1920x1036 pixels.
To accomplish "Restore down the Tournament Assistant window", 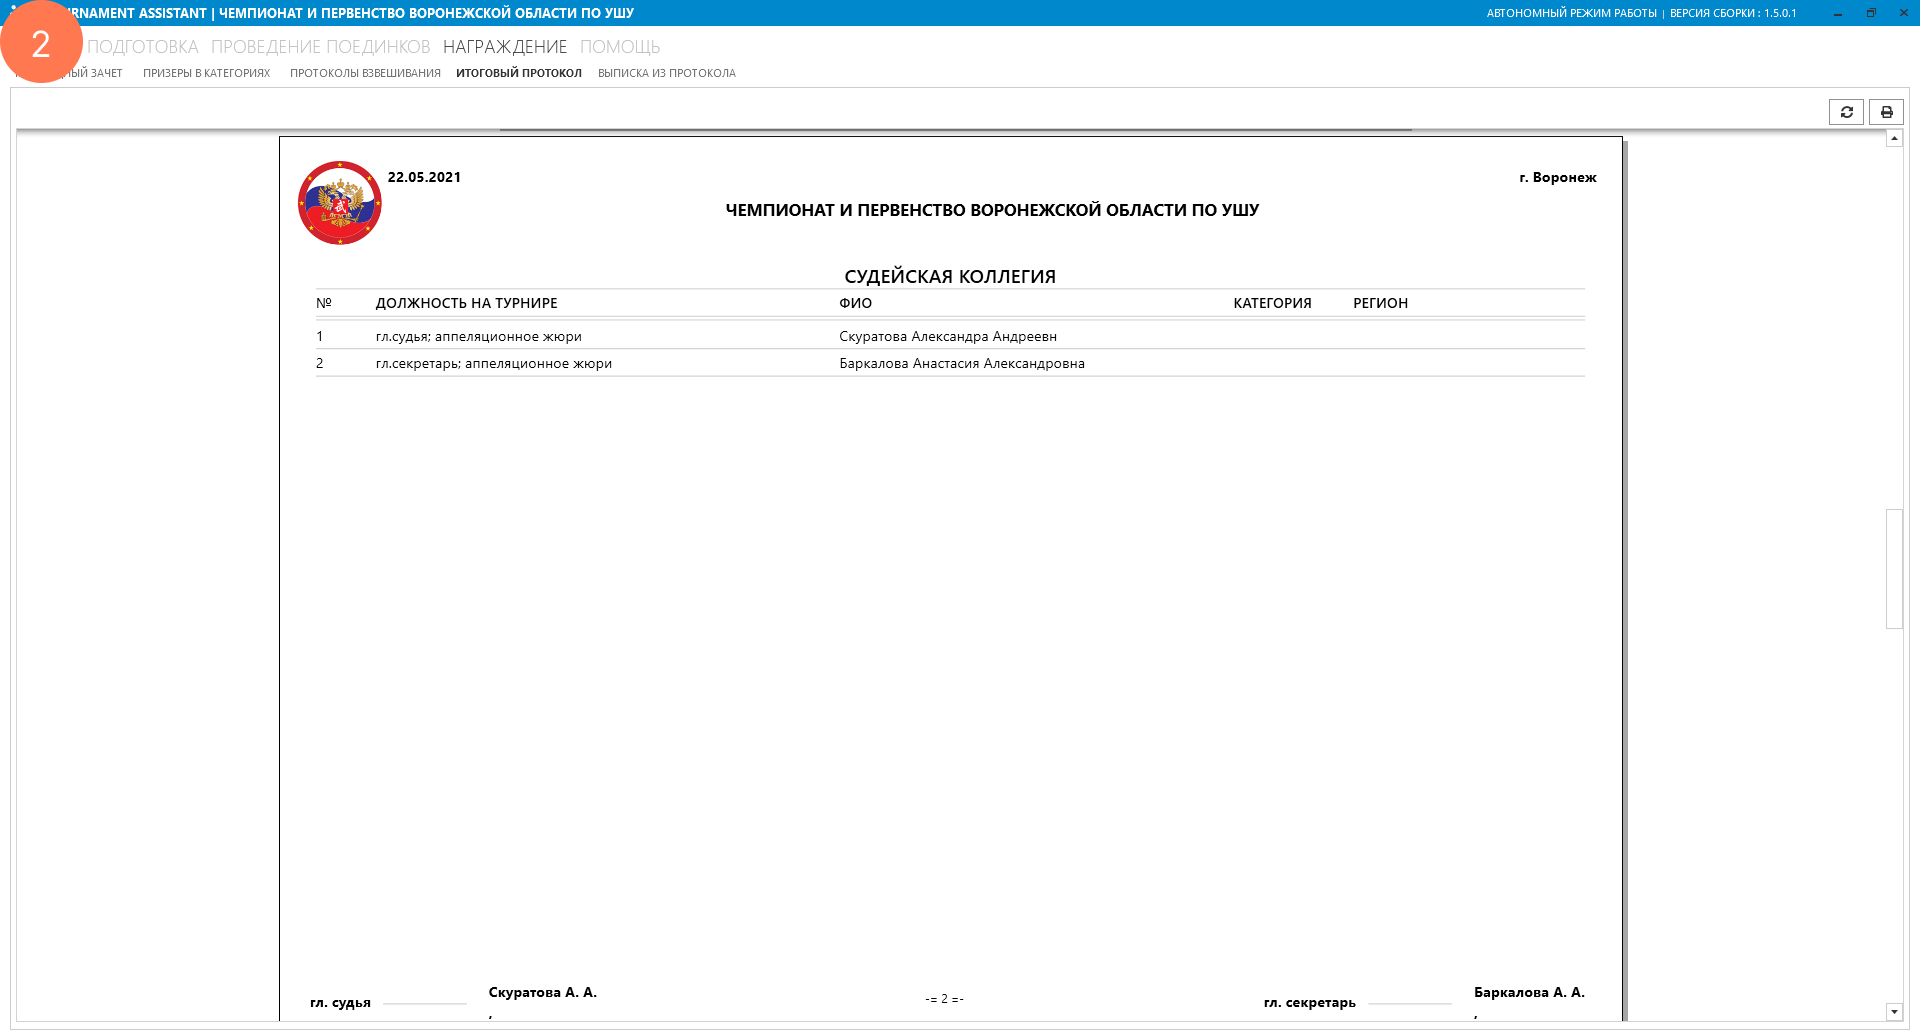I will point(1871,13).
